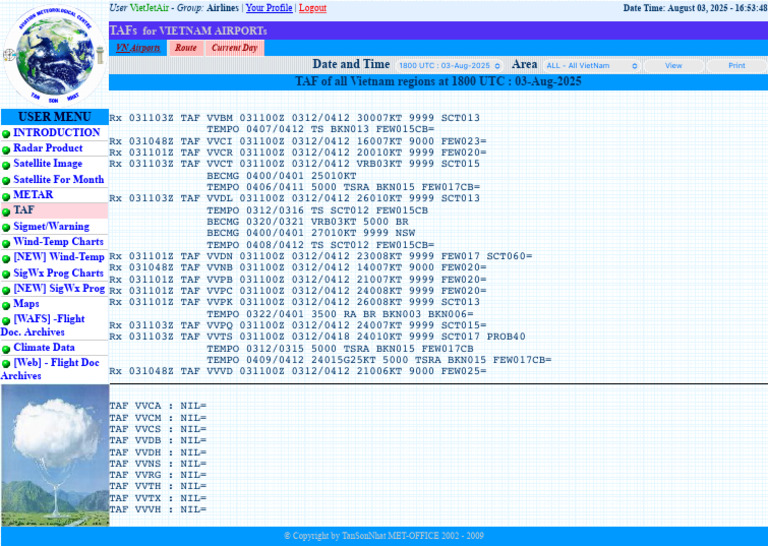Viewport: 768px width, 546px height.
Task: Click the green bullet beside Satellite Image
Action: [x=6, y=165]
